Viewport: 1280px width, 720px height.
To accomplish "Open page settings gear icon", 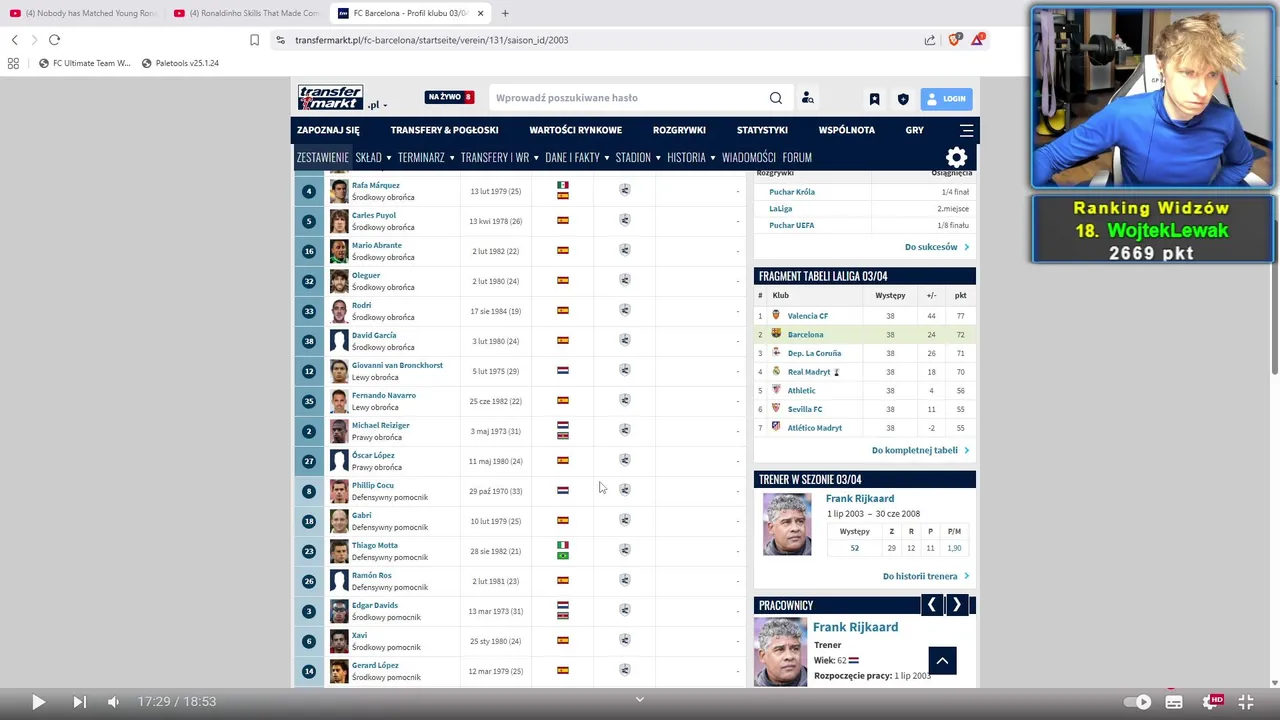I will pos(957,157).
